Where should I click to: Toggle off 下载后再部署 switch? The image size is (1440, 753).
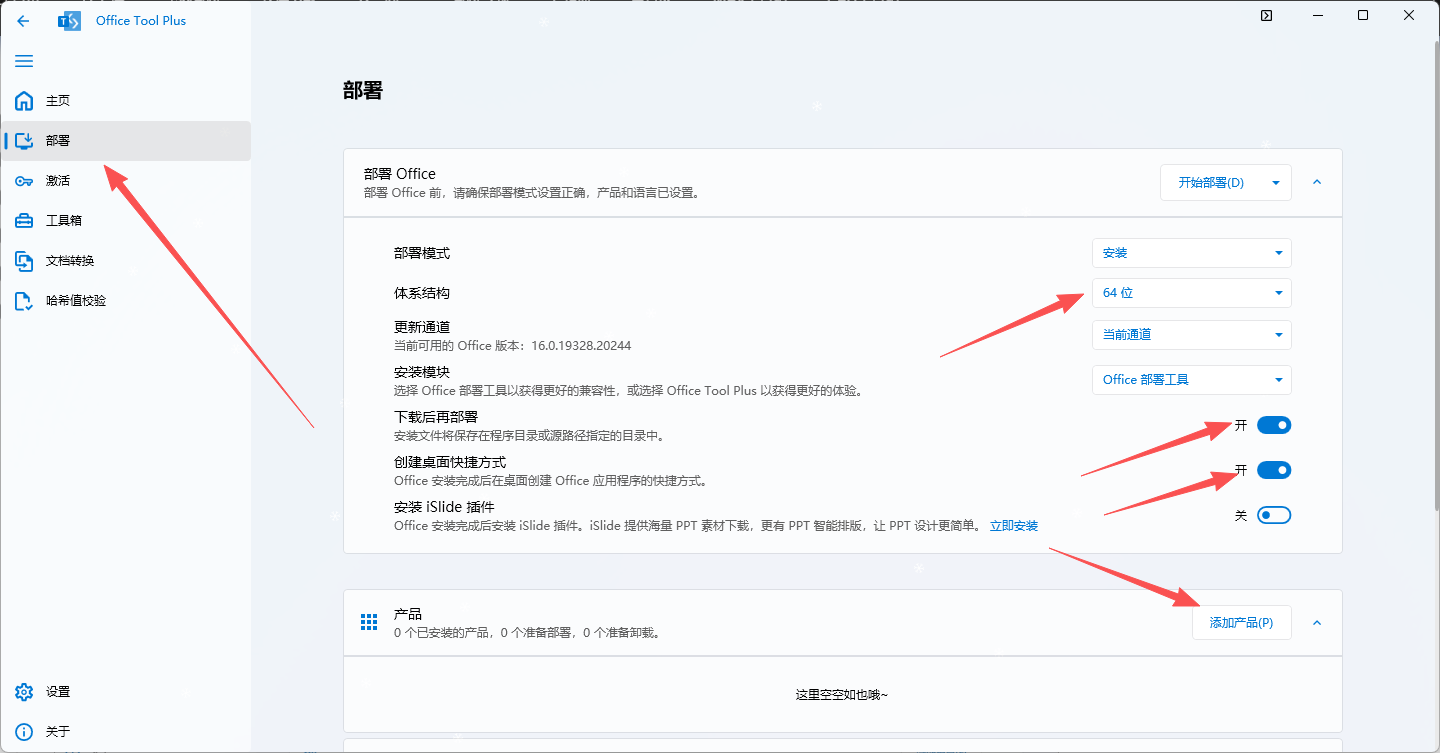tap(1274, 424)
